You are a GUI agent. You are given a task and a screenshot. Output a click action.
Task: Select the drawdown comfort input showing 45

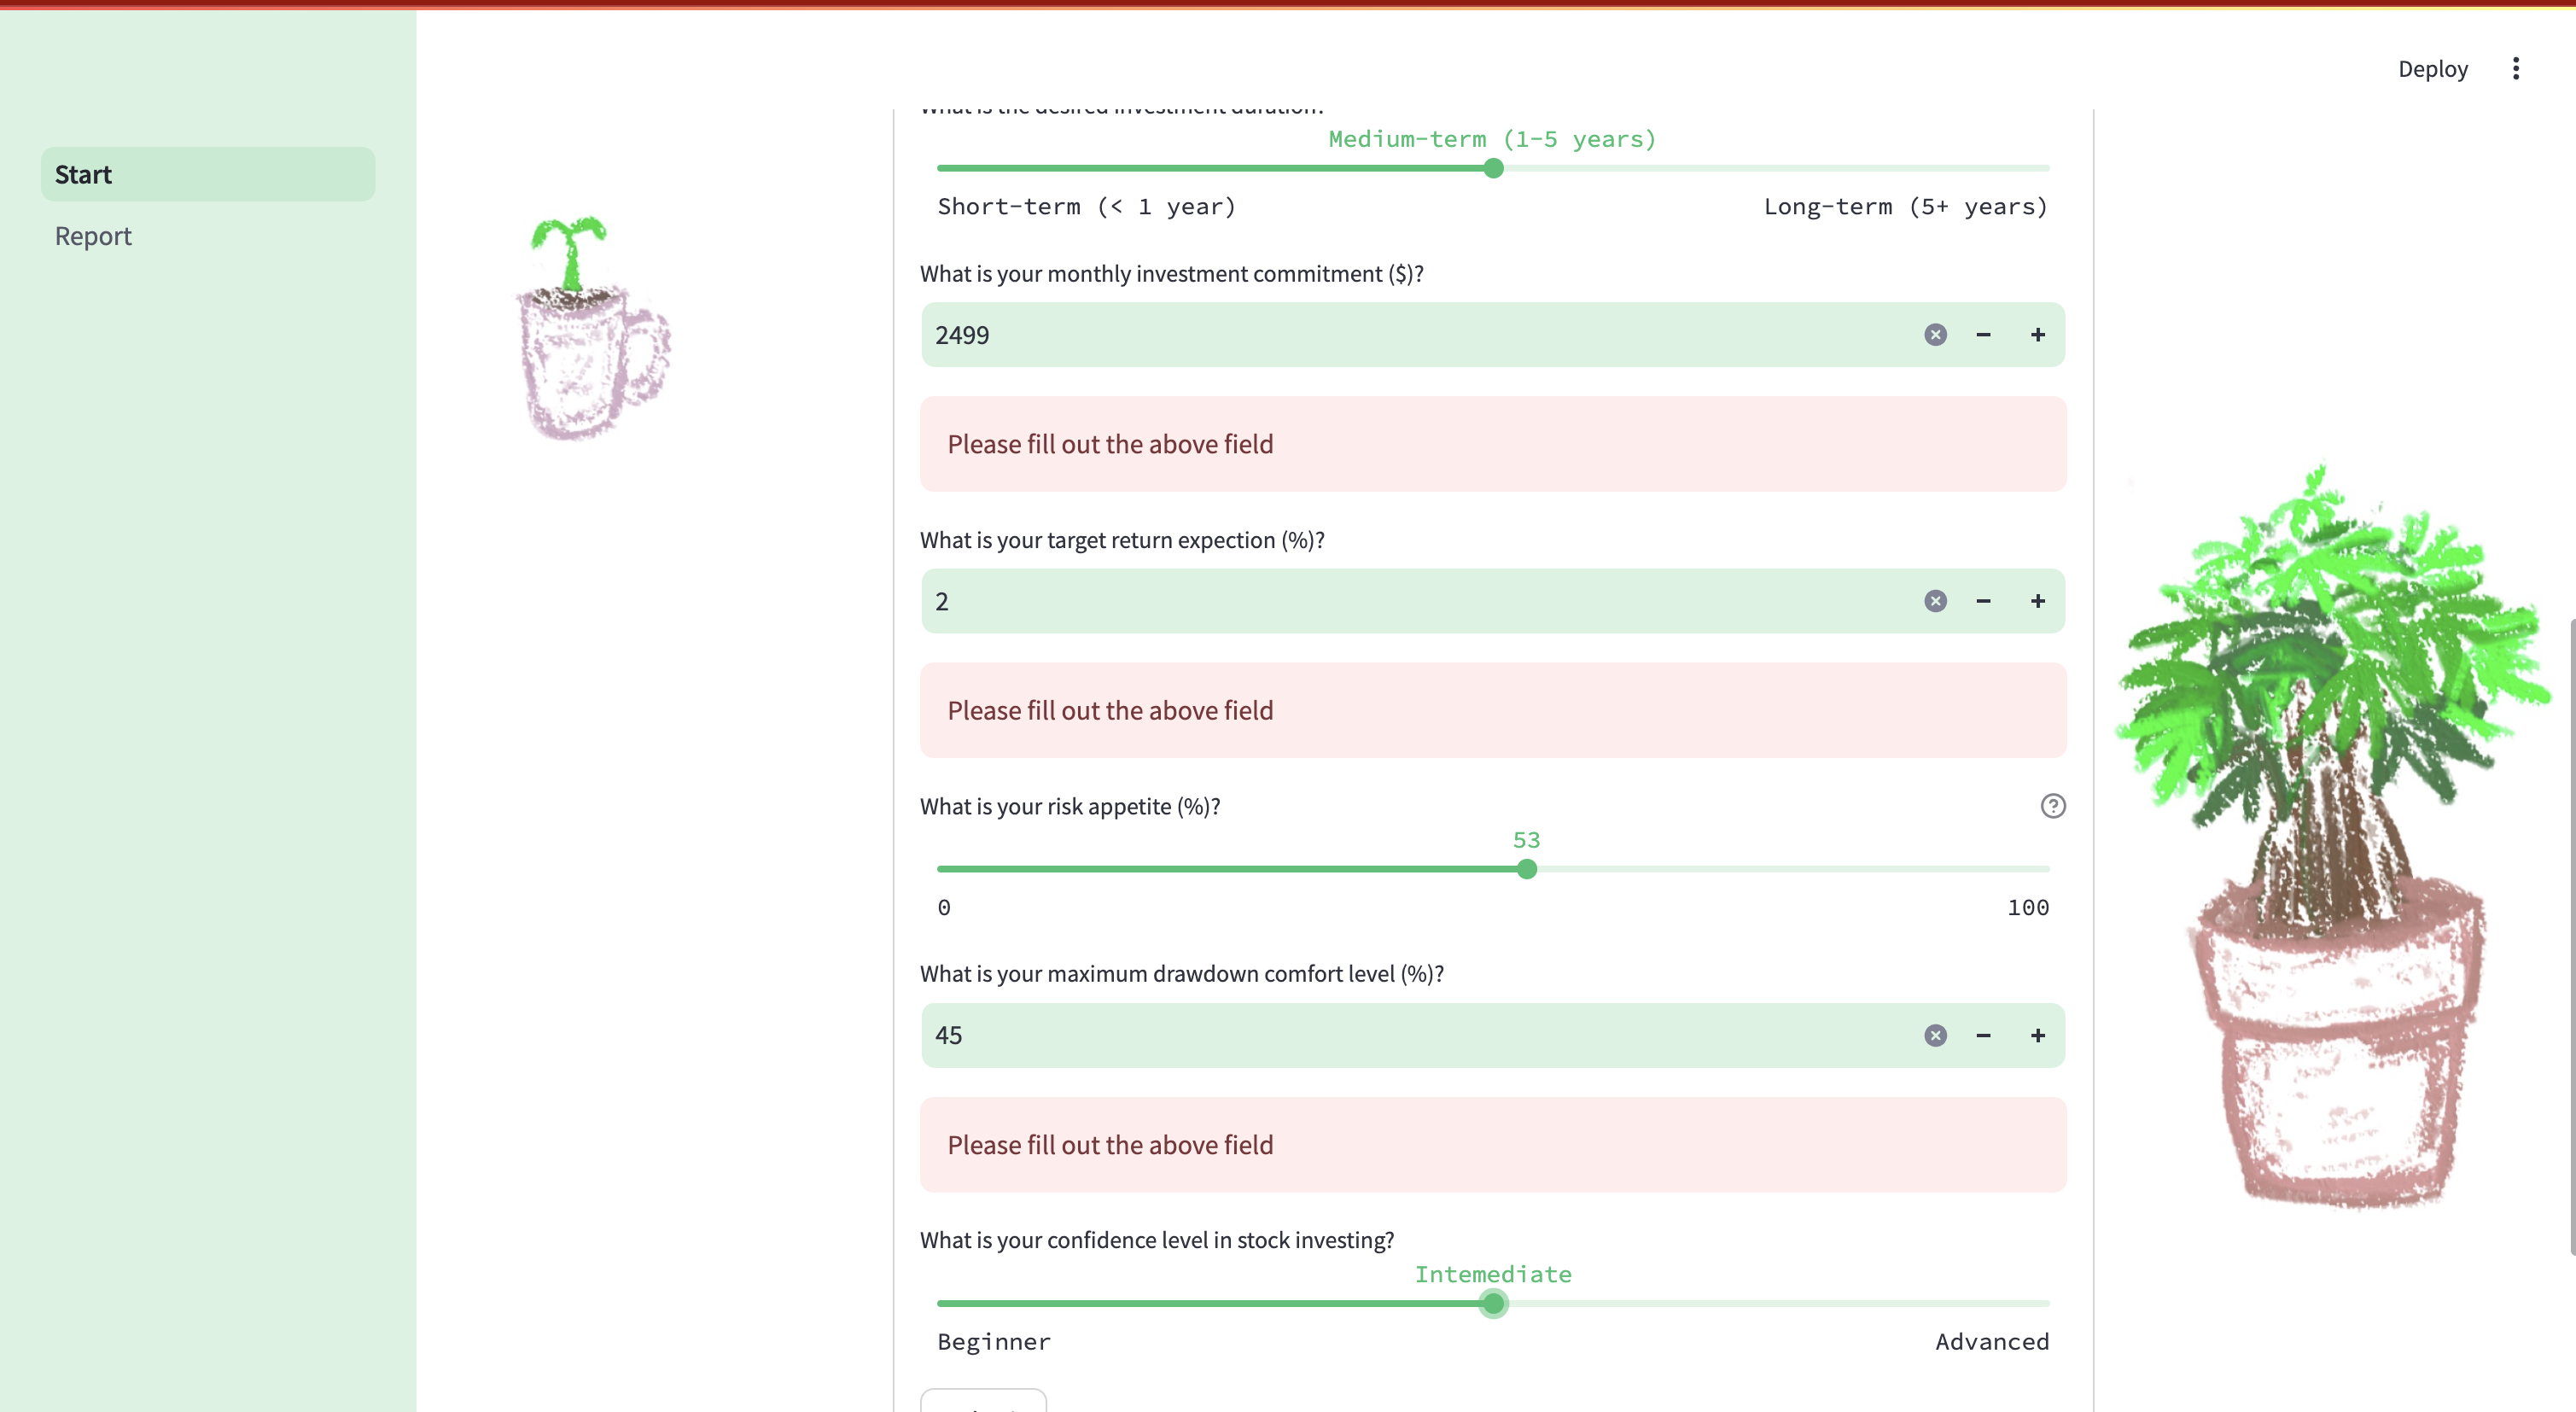[1300, 1035]
